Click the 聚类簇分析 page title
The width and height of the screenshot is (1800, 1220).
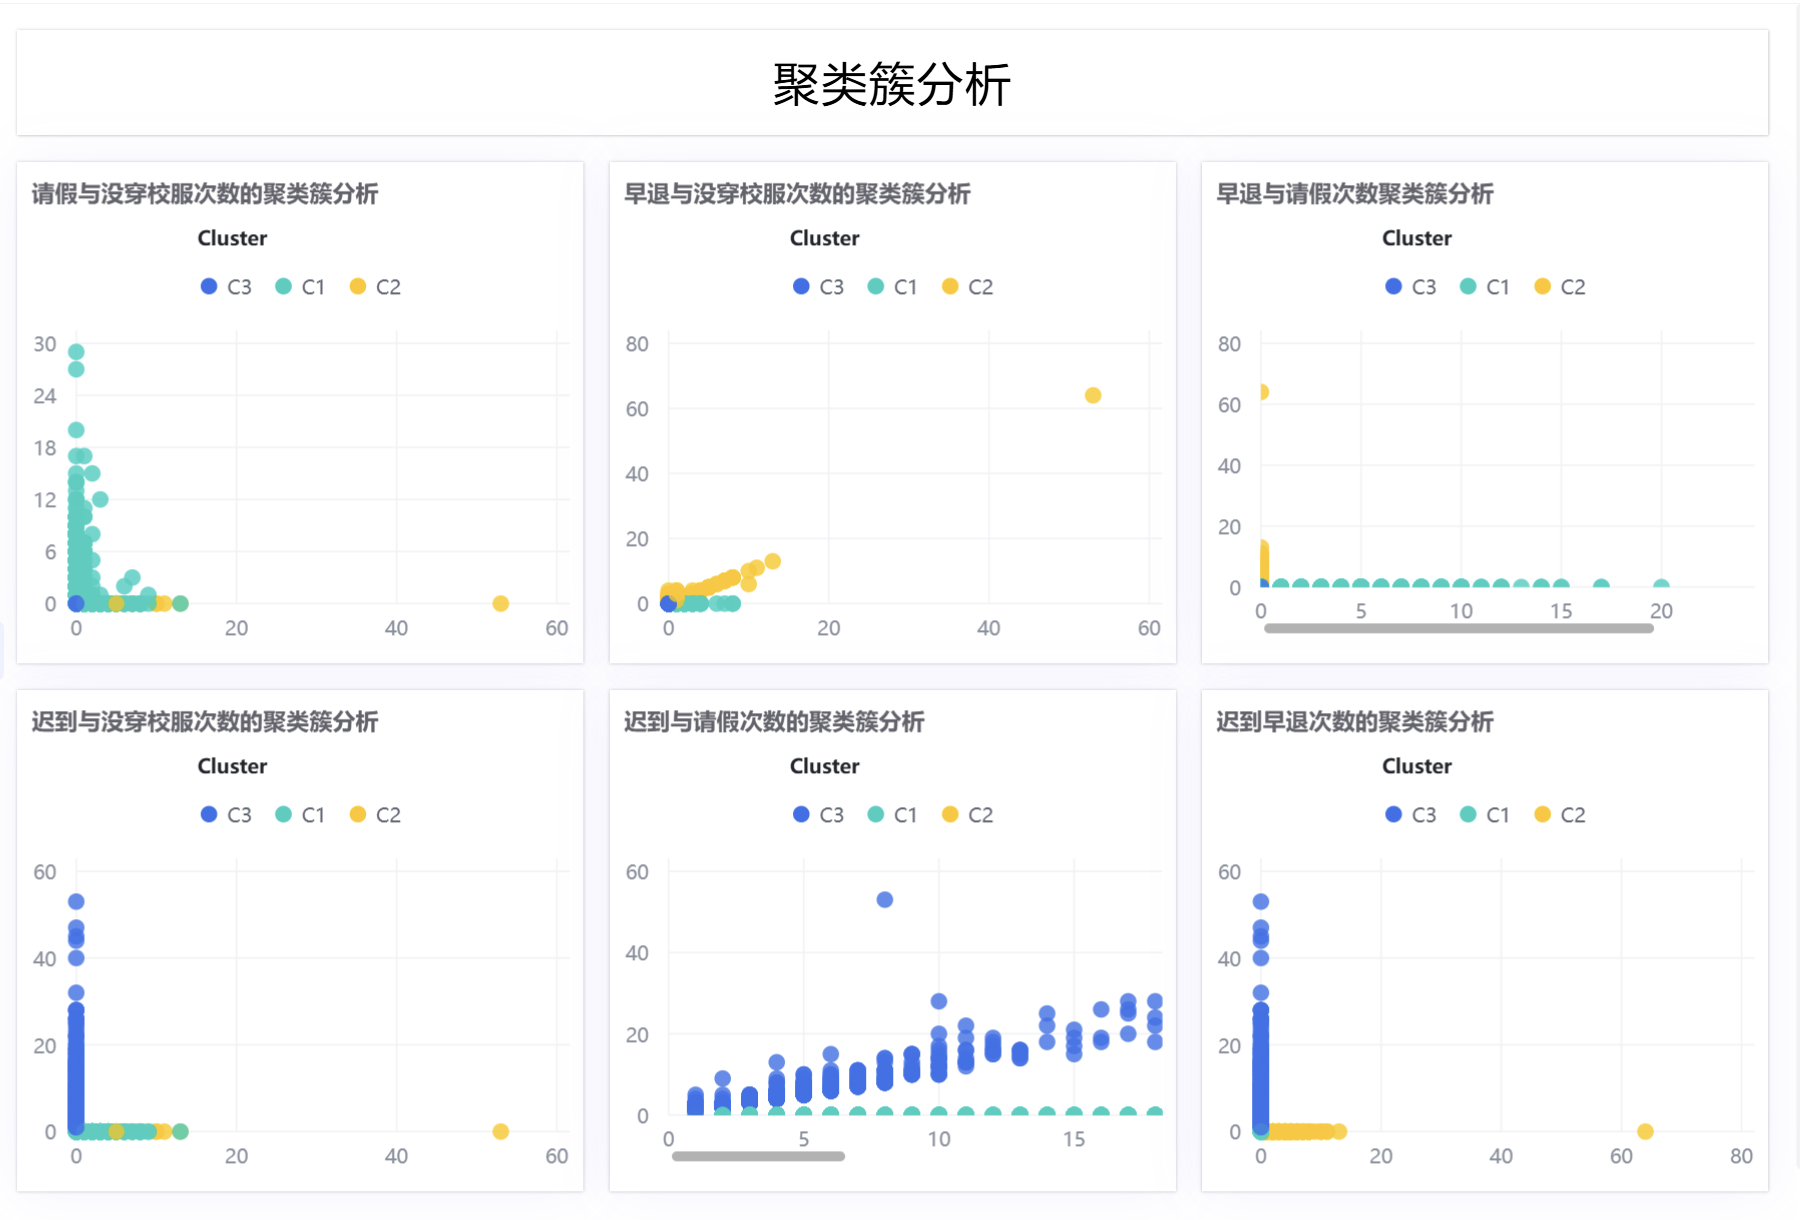pyautogui.click(x=892, y=84)
